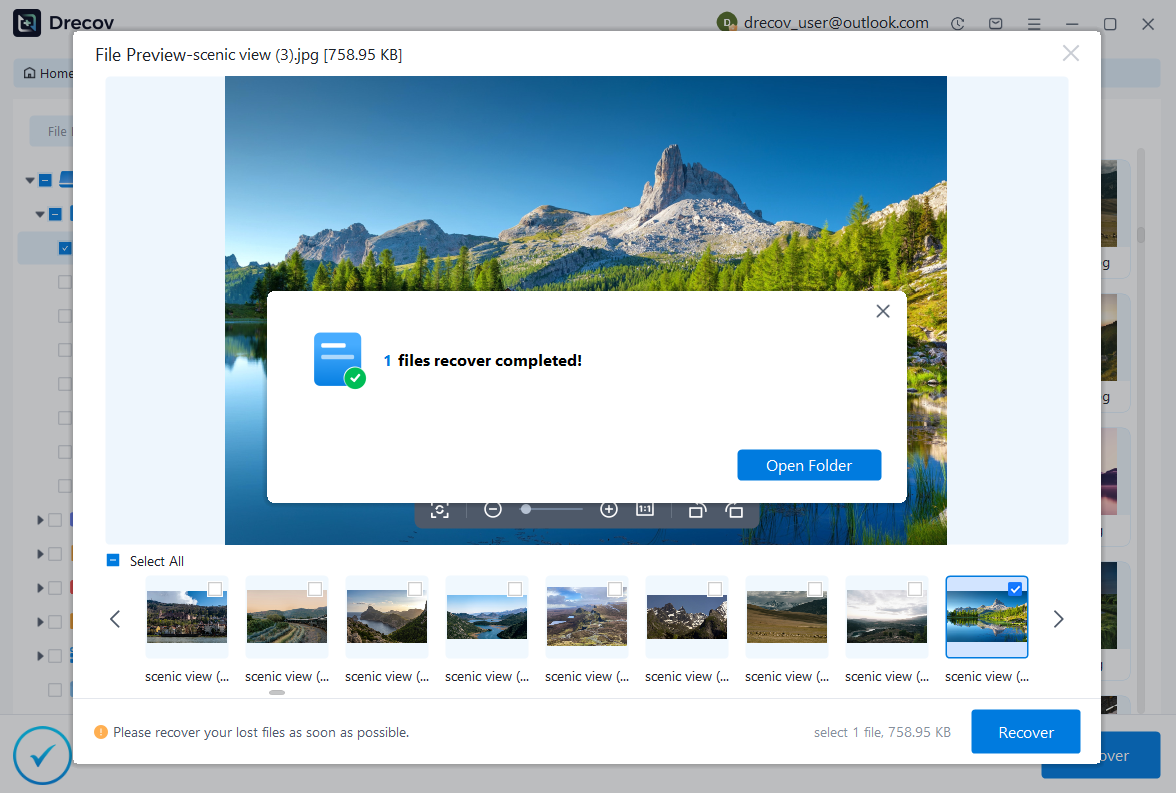Screen dimensions: 1176x793
Task: Check the first scenic view thumbnail checkbox
Action: click(x=215, y=589)
